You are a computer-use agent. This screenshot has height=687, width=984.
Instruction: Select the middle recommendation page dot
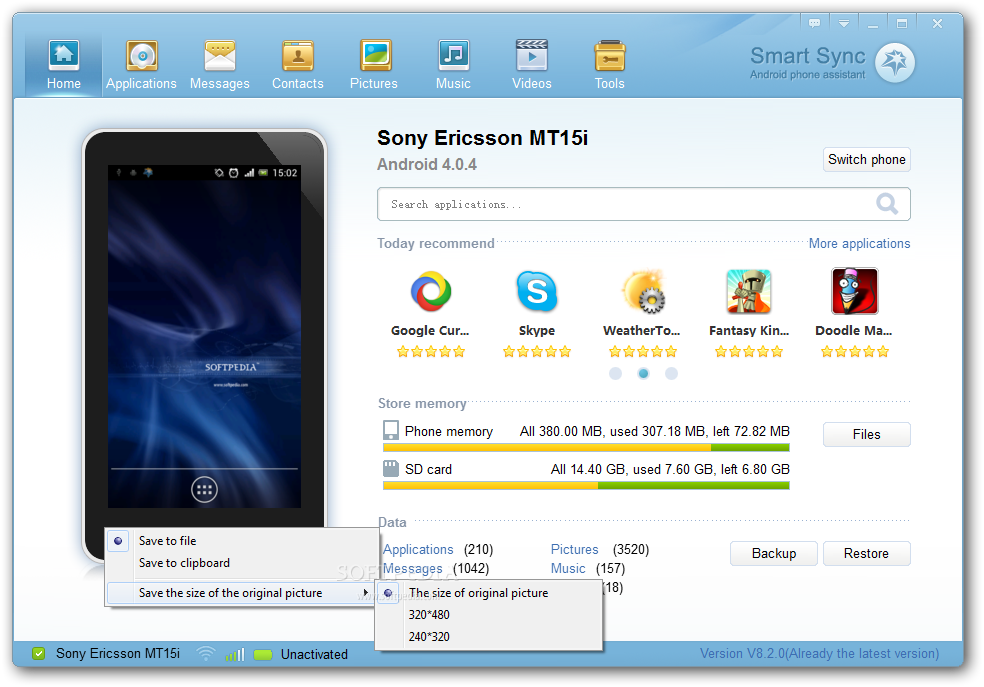[643, 373]
